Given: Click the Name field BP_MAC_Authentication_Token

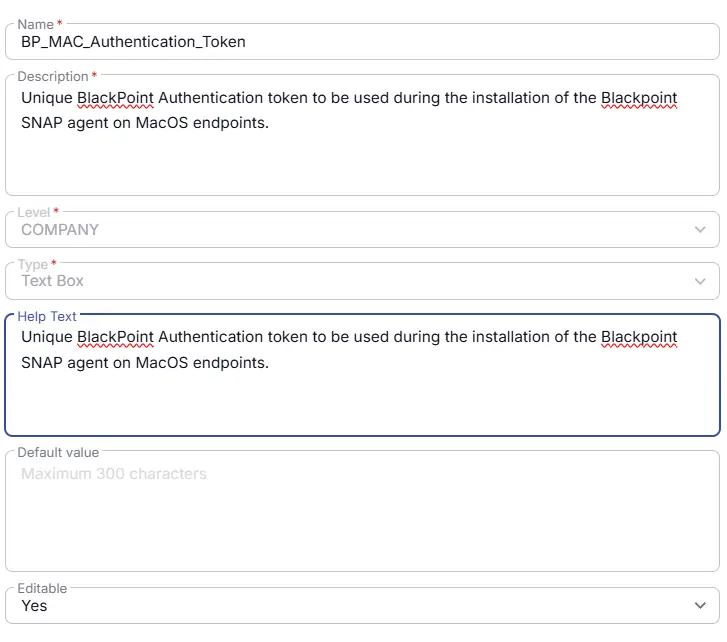Looking at the screenshot, I should point(362,42).
